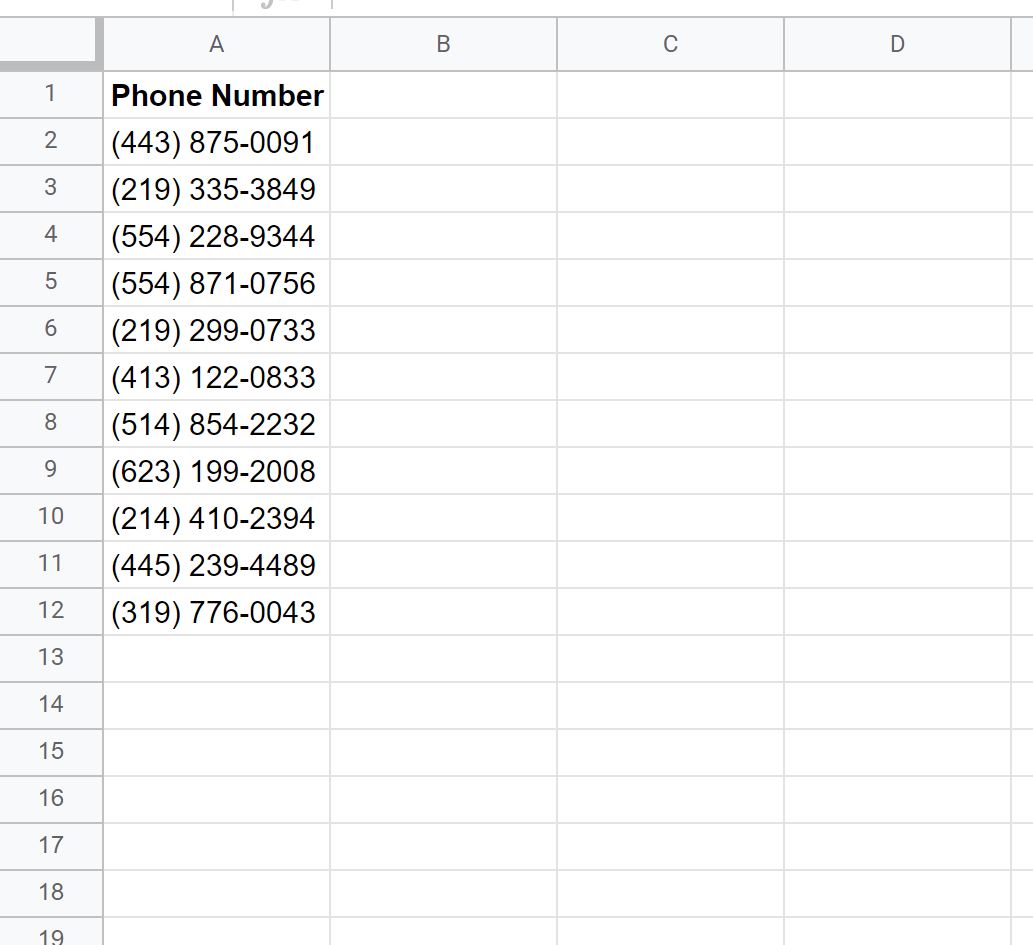Select cell with (219) 335-3849

(217, 188)
